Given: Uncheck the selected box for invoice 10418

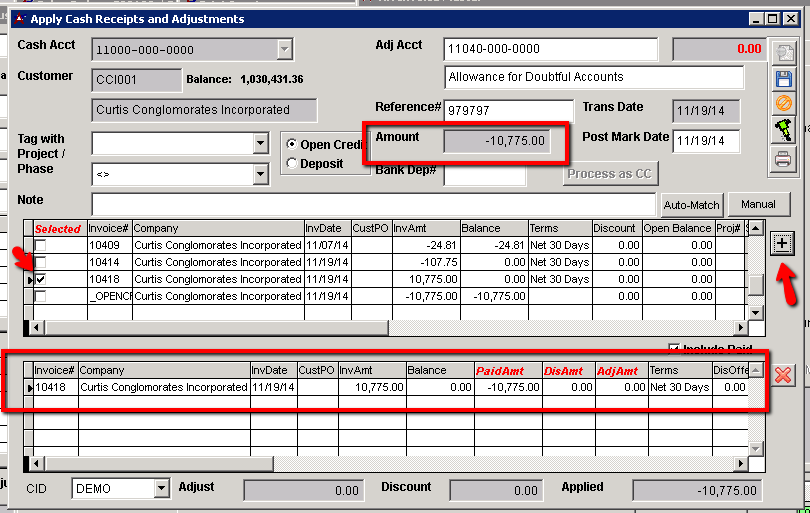Looking at the screenshot, I should coord(40,280).
